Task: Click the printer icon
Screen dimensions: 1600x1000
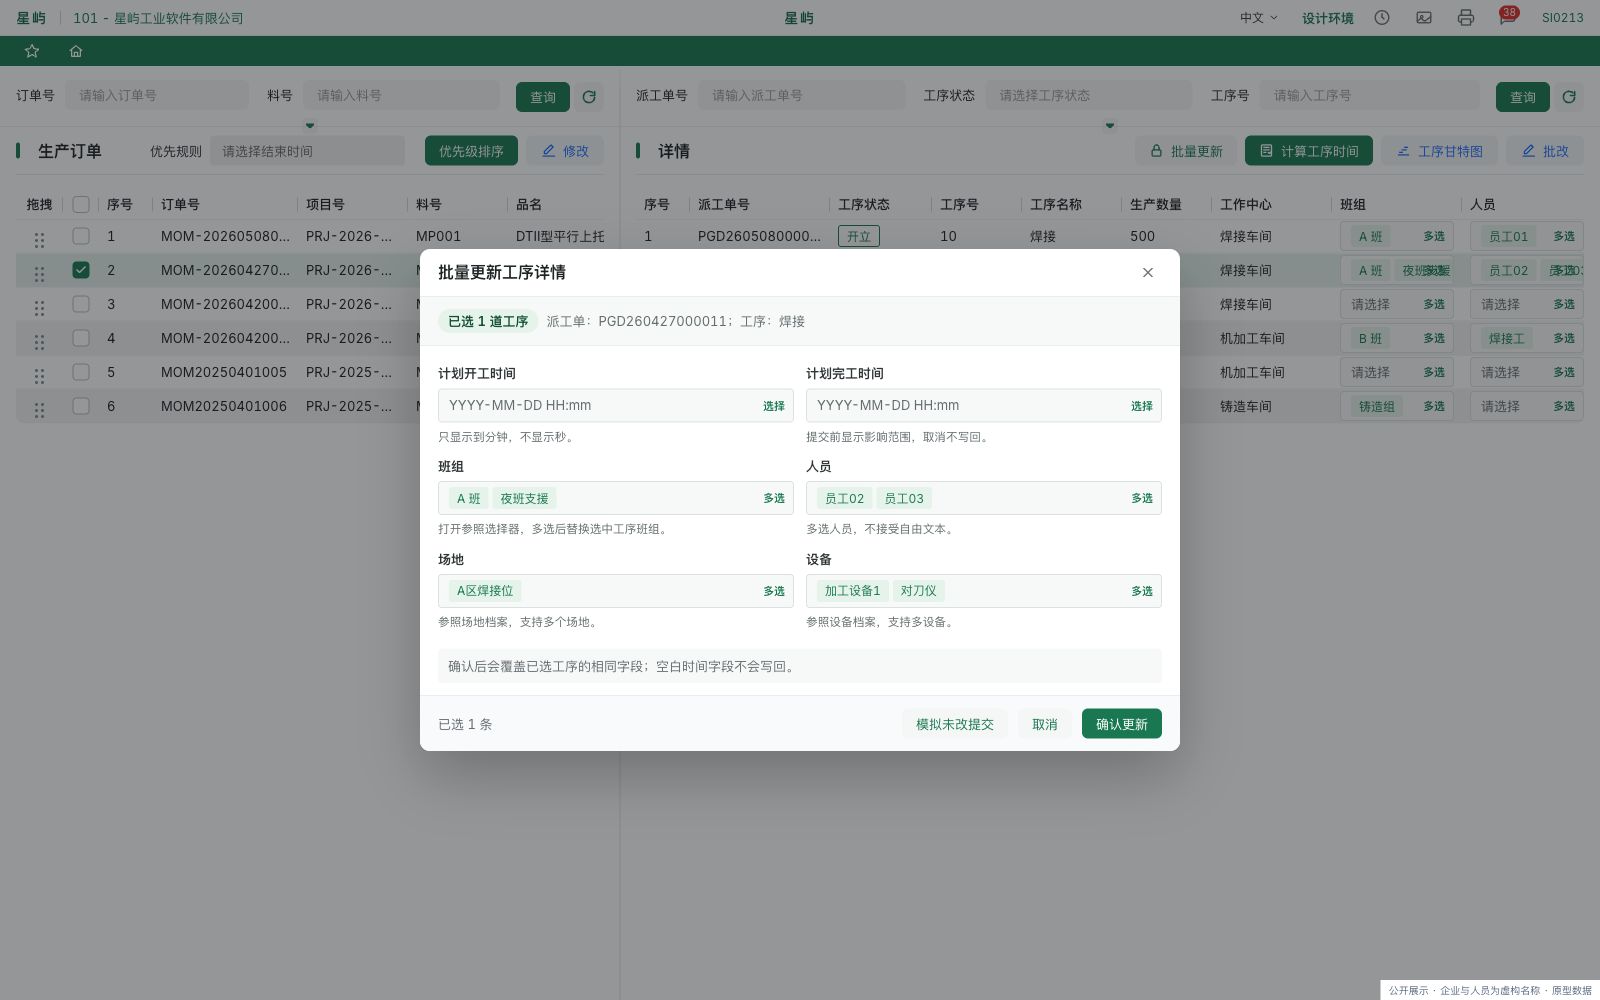Action: 1466,18
